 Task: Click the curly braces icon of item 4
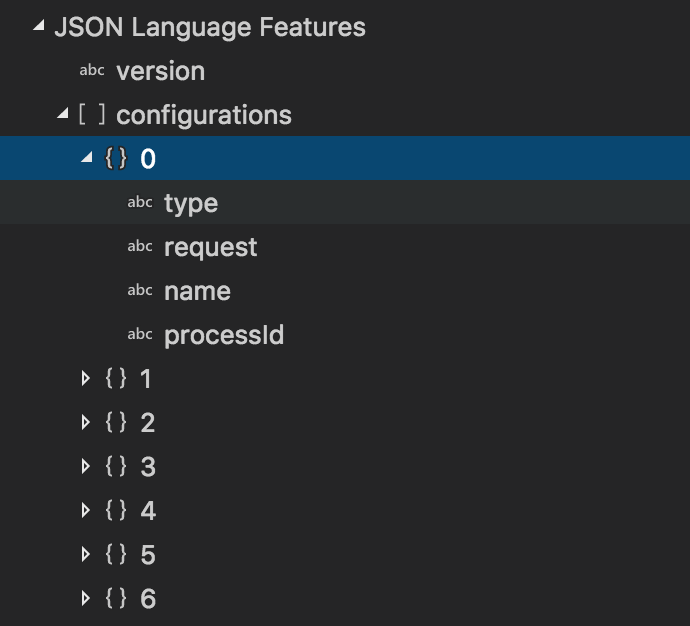[x=116, y=510]
